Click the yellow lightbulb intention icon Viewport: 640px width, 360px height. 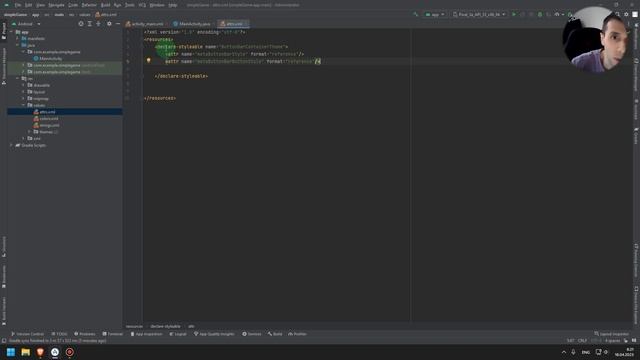(149, 61)
